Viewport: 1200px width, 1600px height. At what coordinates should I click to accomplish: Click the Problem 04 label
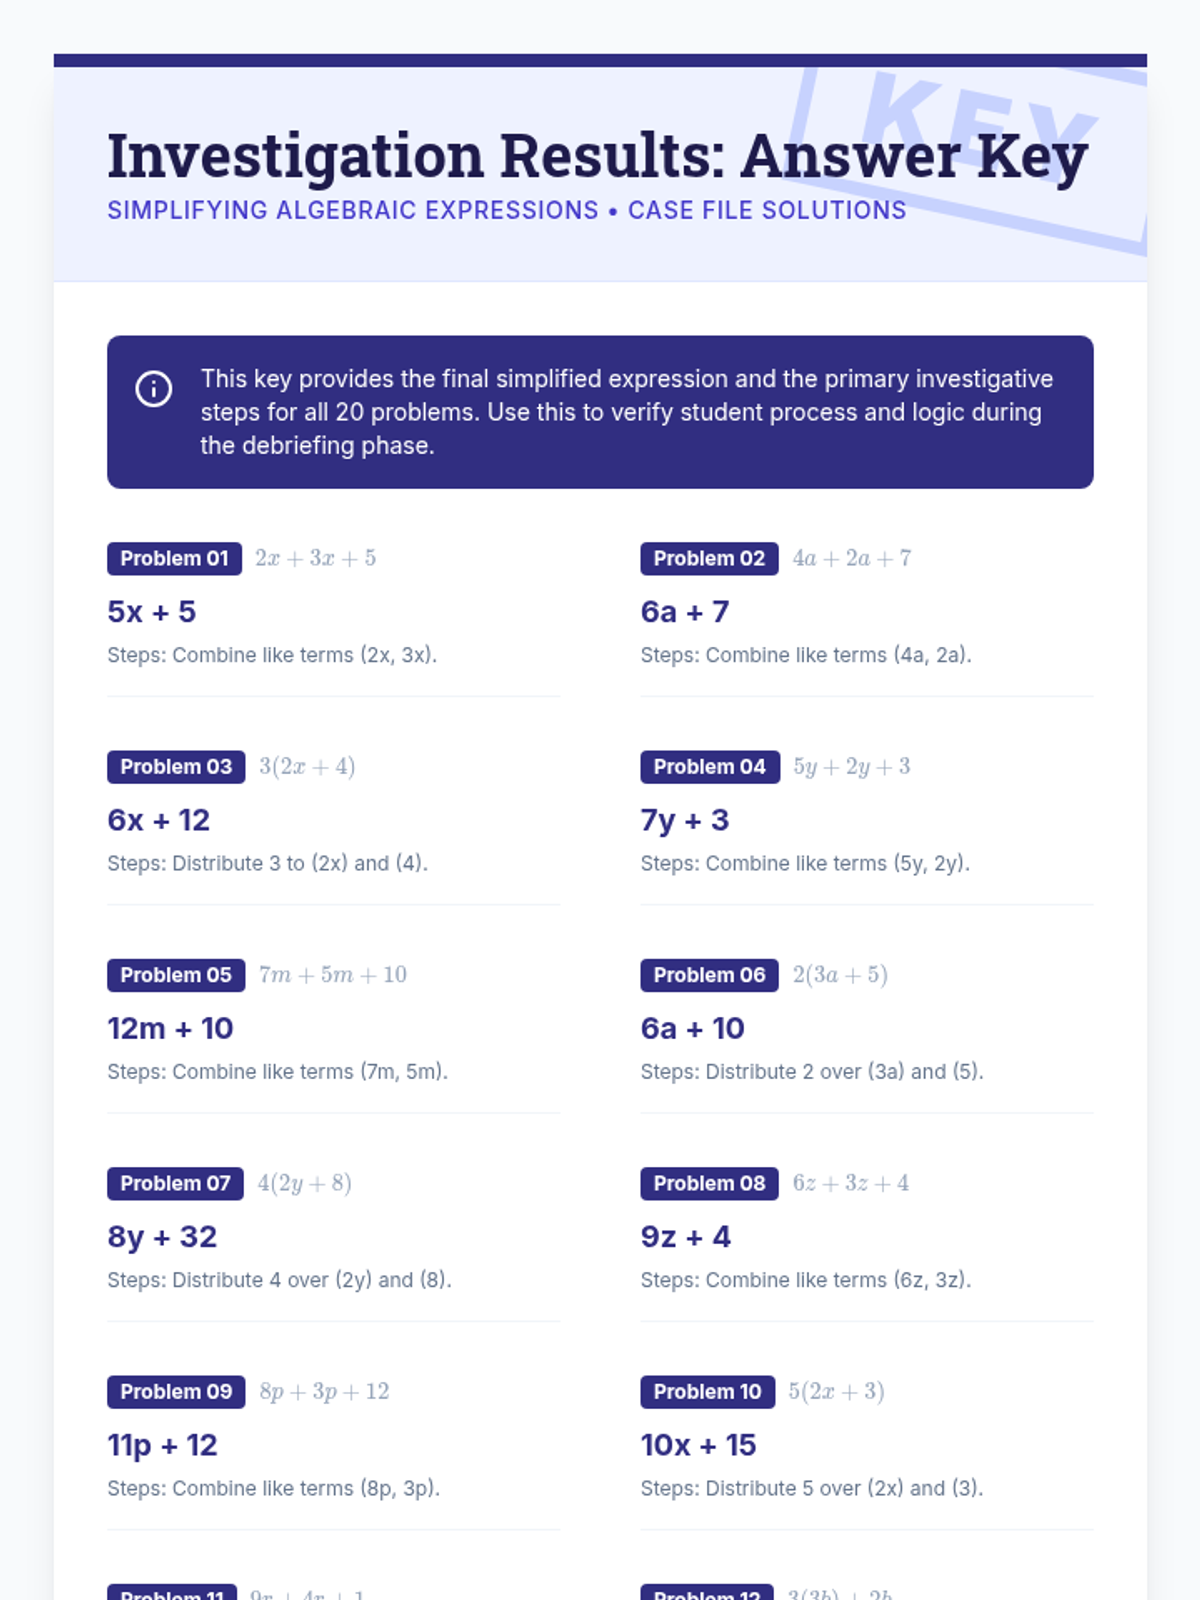709,767
